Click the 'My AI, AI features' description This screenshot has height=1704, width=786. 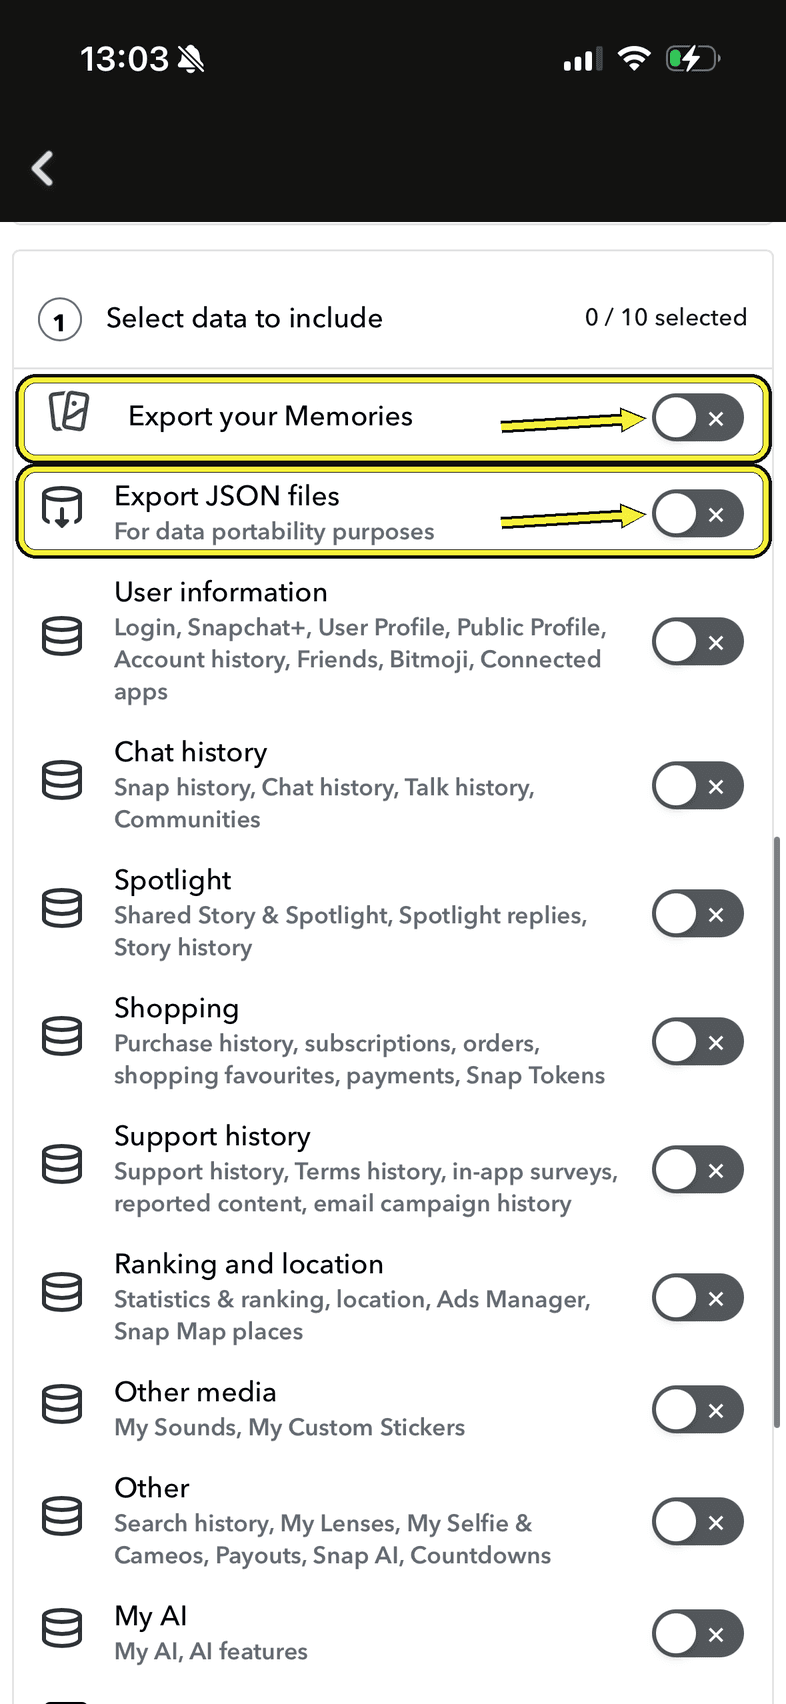pyautogui.click(x=211, y=1651)
